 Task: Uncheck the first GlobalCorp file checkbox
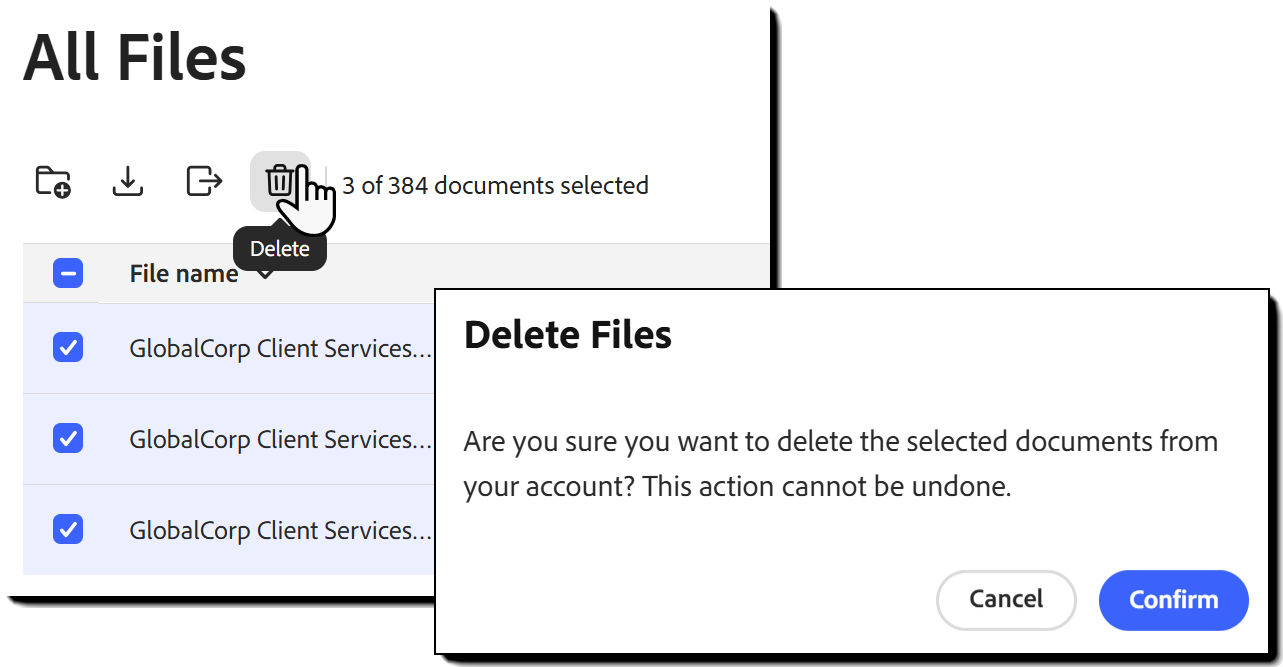click(x=67, y=347)
